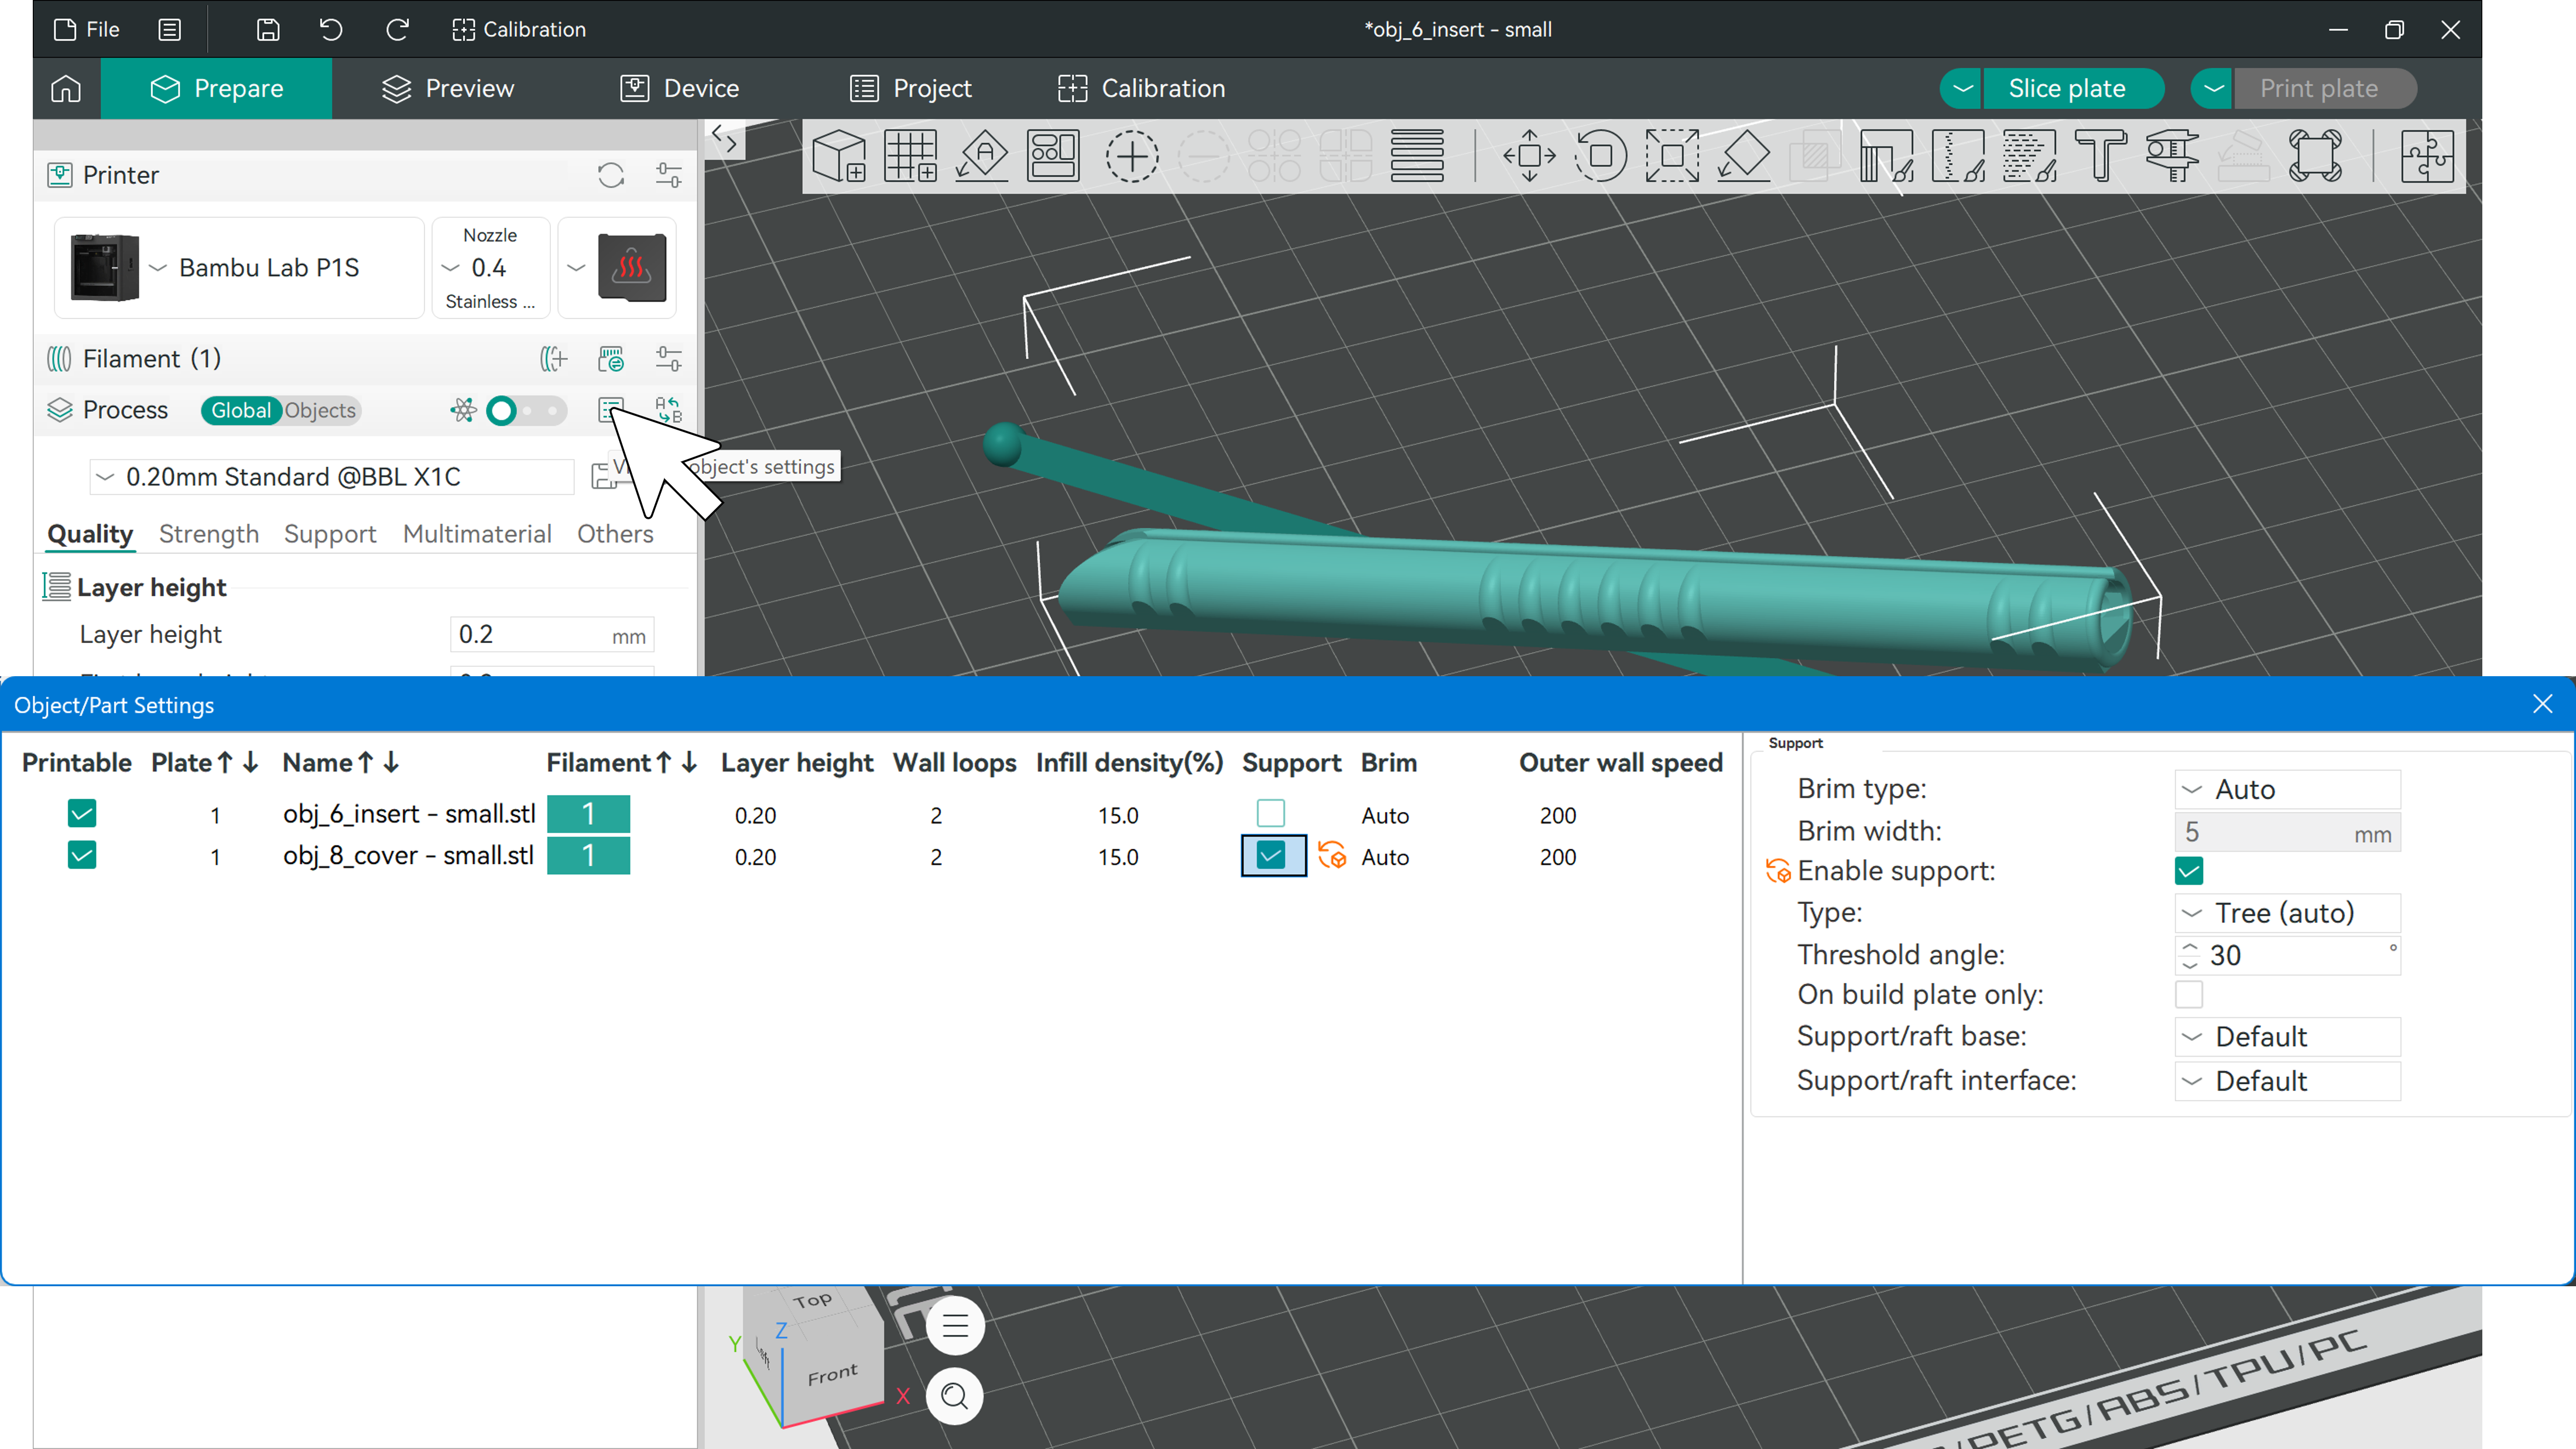Click filament 1 color swatch for obj_6_insert
This screenshot has width=2576, height=1449.
coord(588,814)
